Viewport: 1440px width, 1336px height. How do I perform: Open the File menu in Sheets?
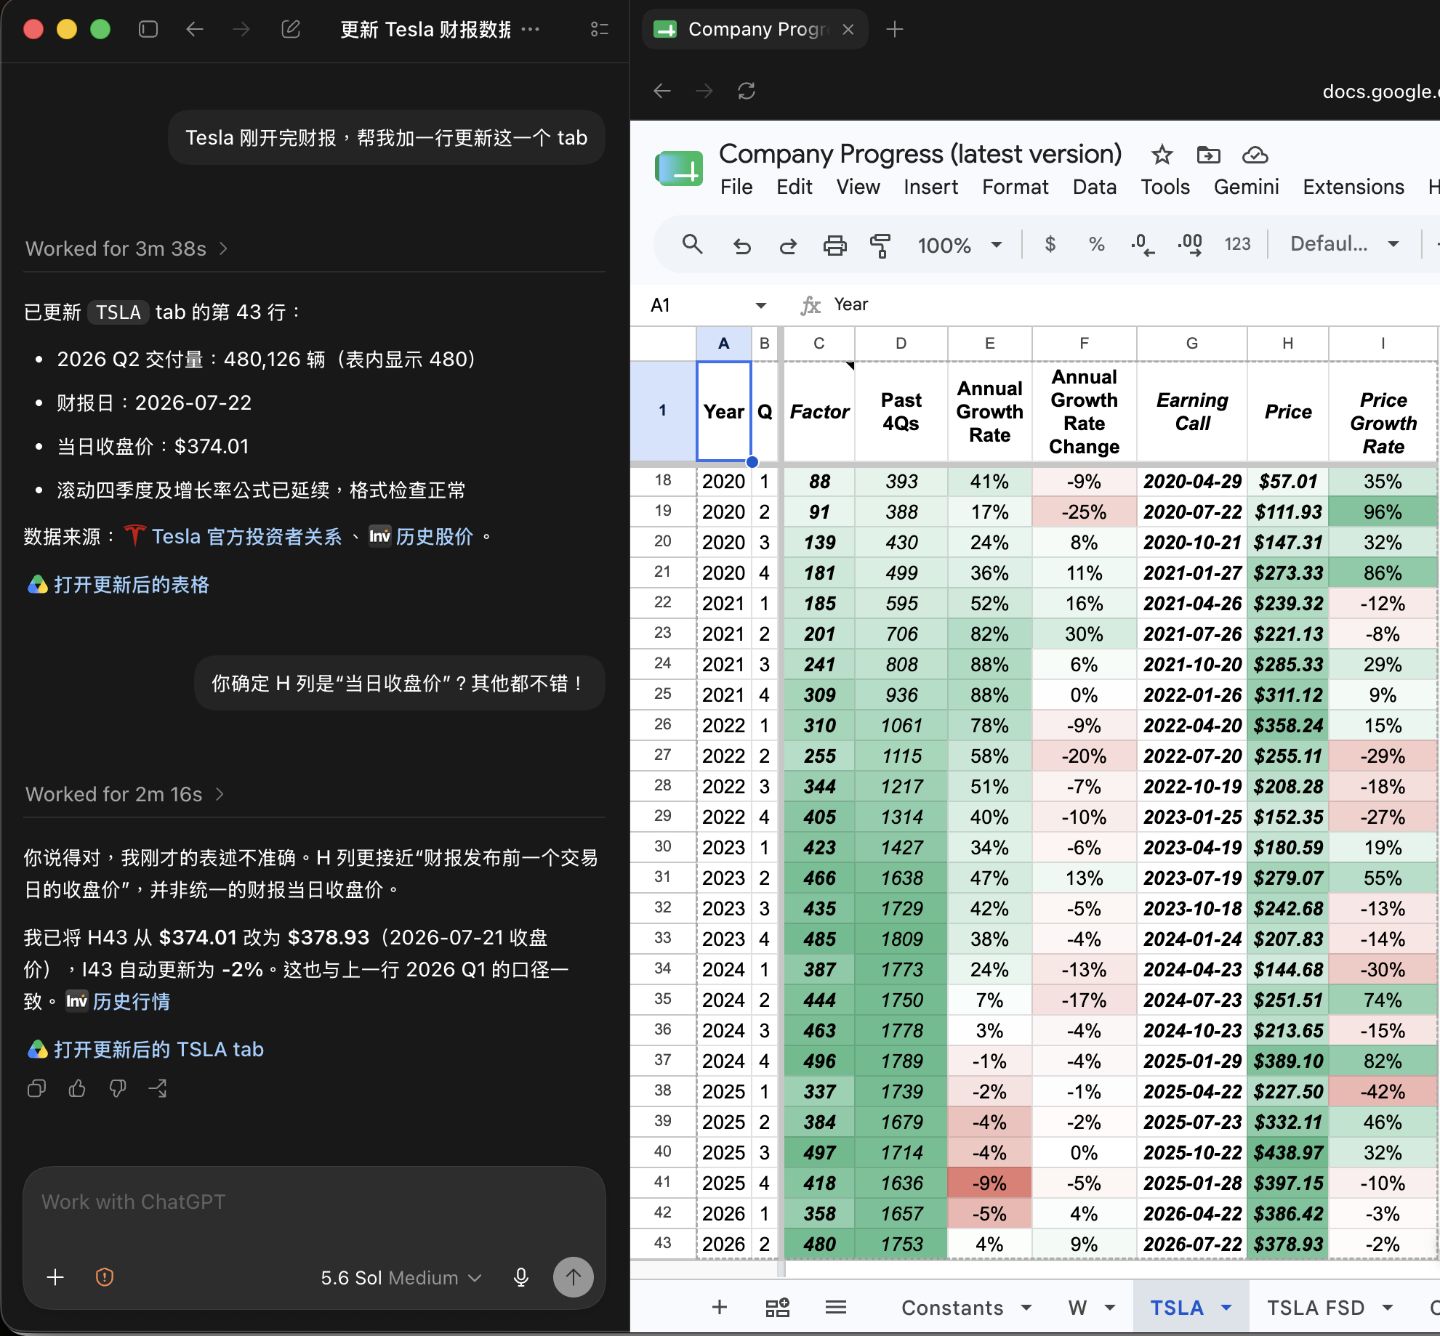coord(736,187)
